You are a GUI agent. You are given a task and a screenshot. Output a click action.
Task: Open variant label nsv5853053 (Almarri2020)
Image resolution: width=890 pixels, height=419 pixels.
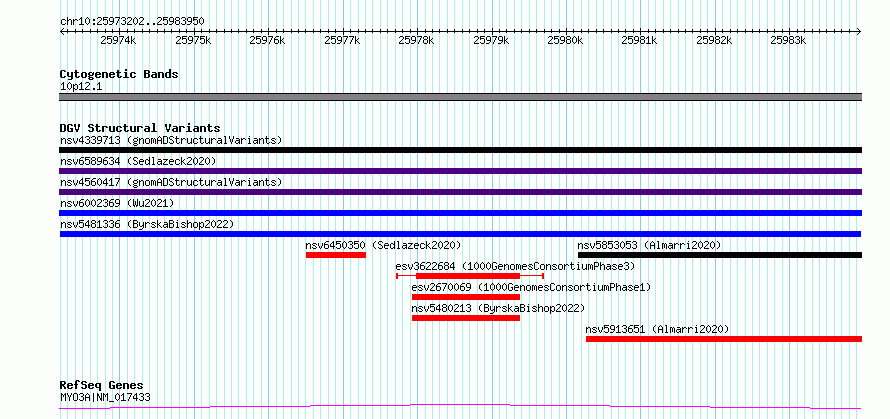(649, 245)
